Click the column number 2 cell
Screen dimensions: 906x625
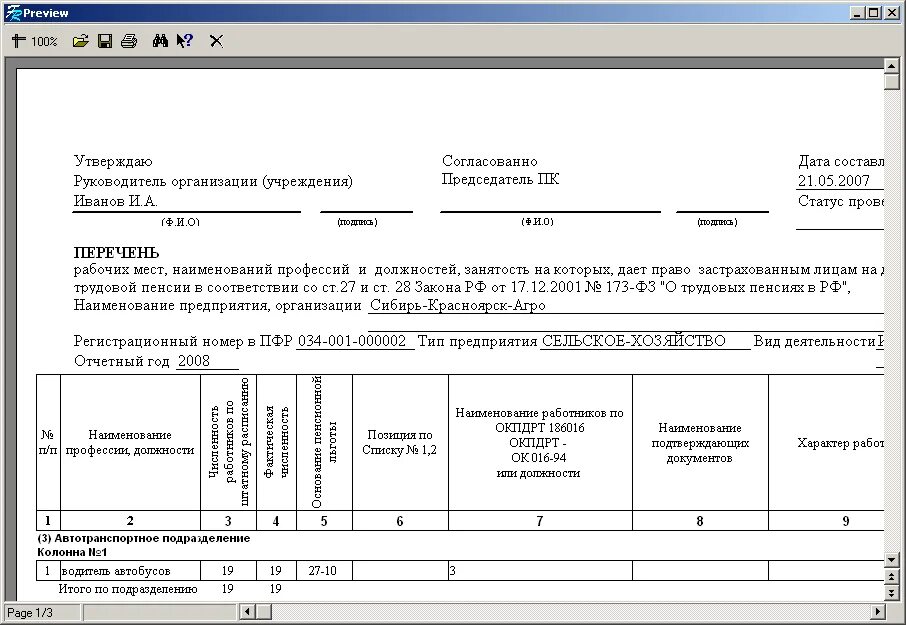click(x=130, y=521)
